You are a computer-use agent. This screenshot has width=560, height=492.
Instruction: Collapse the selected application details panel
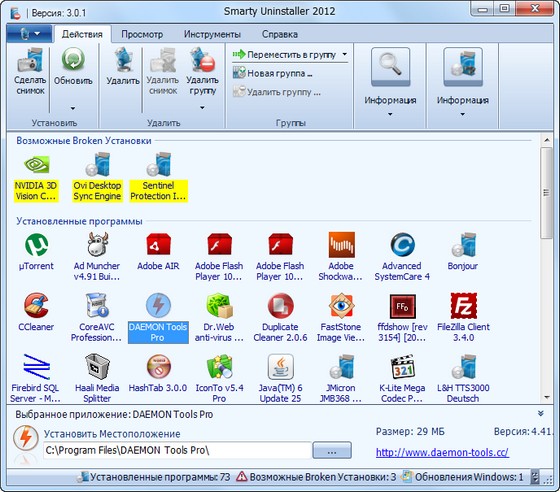pos(541,413)
